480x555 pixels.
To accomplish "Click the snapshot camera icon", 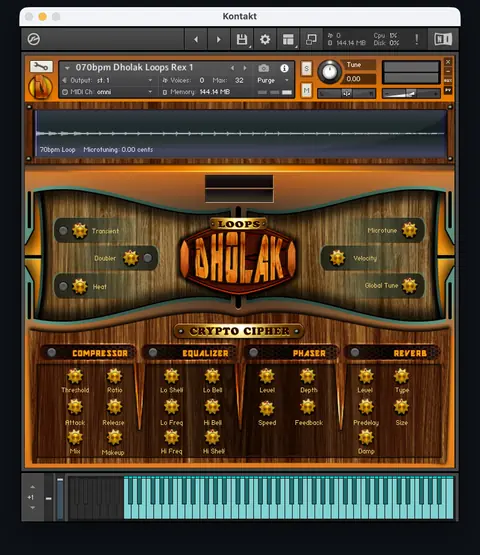I will pos(264,68).
